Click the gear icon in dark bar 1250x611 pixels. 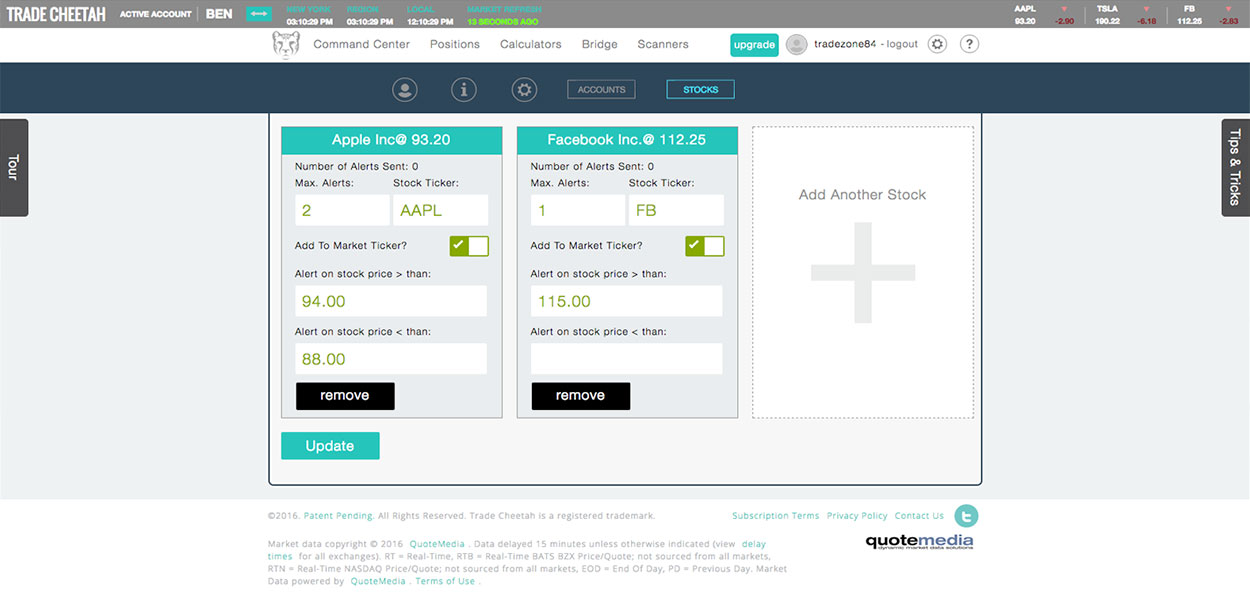(x=524, y=90)
